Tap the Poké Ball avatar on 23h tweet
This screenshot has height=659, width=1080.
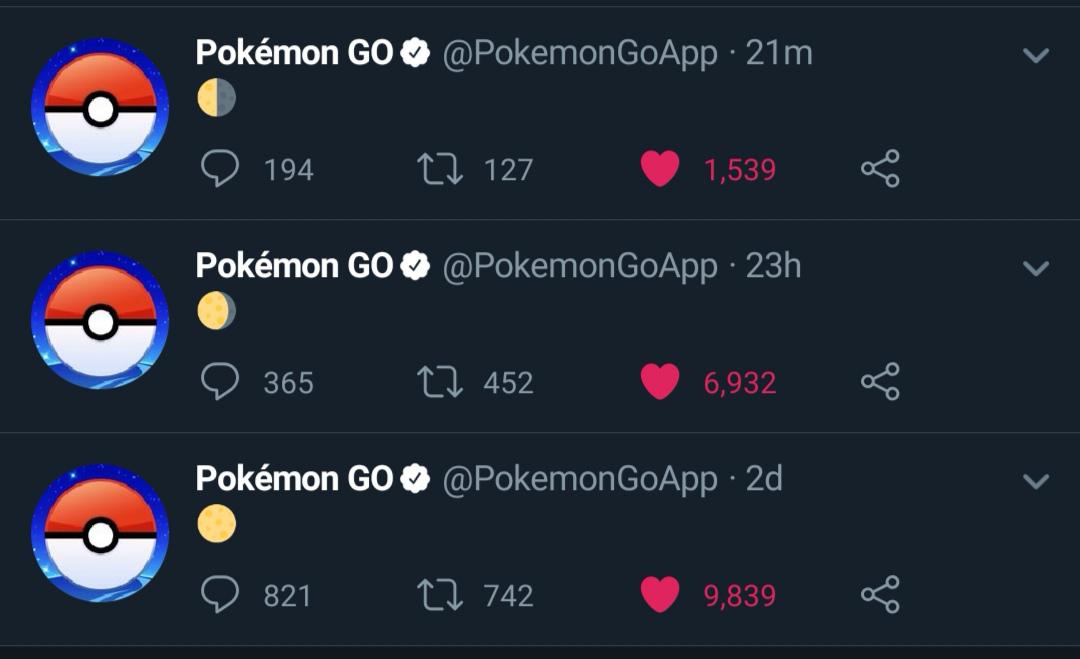click(100, 322)
